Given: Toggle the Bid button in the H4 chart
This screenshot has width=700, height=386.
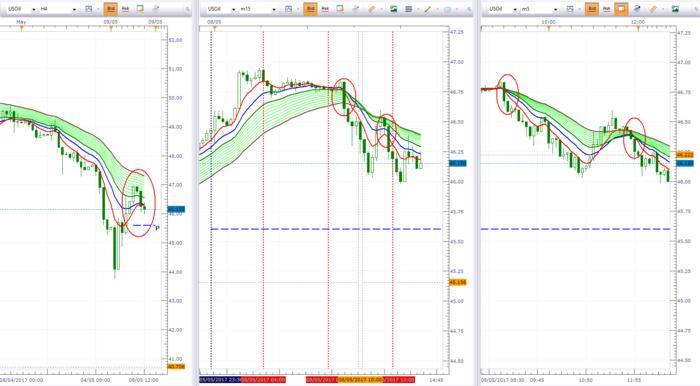Looking at the screenshot, I should pos(111,9).
